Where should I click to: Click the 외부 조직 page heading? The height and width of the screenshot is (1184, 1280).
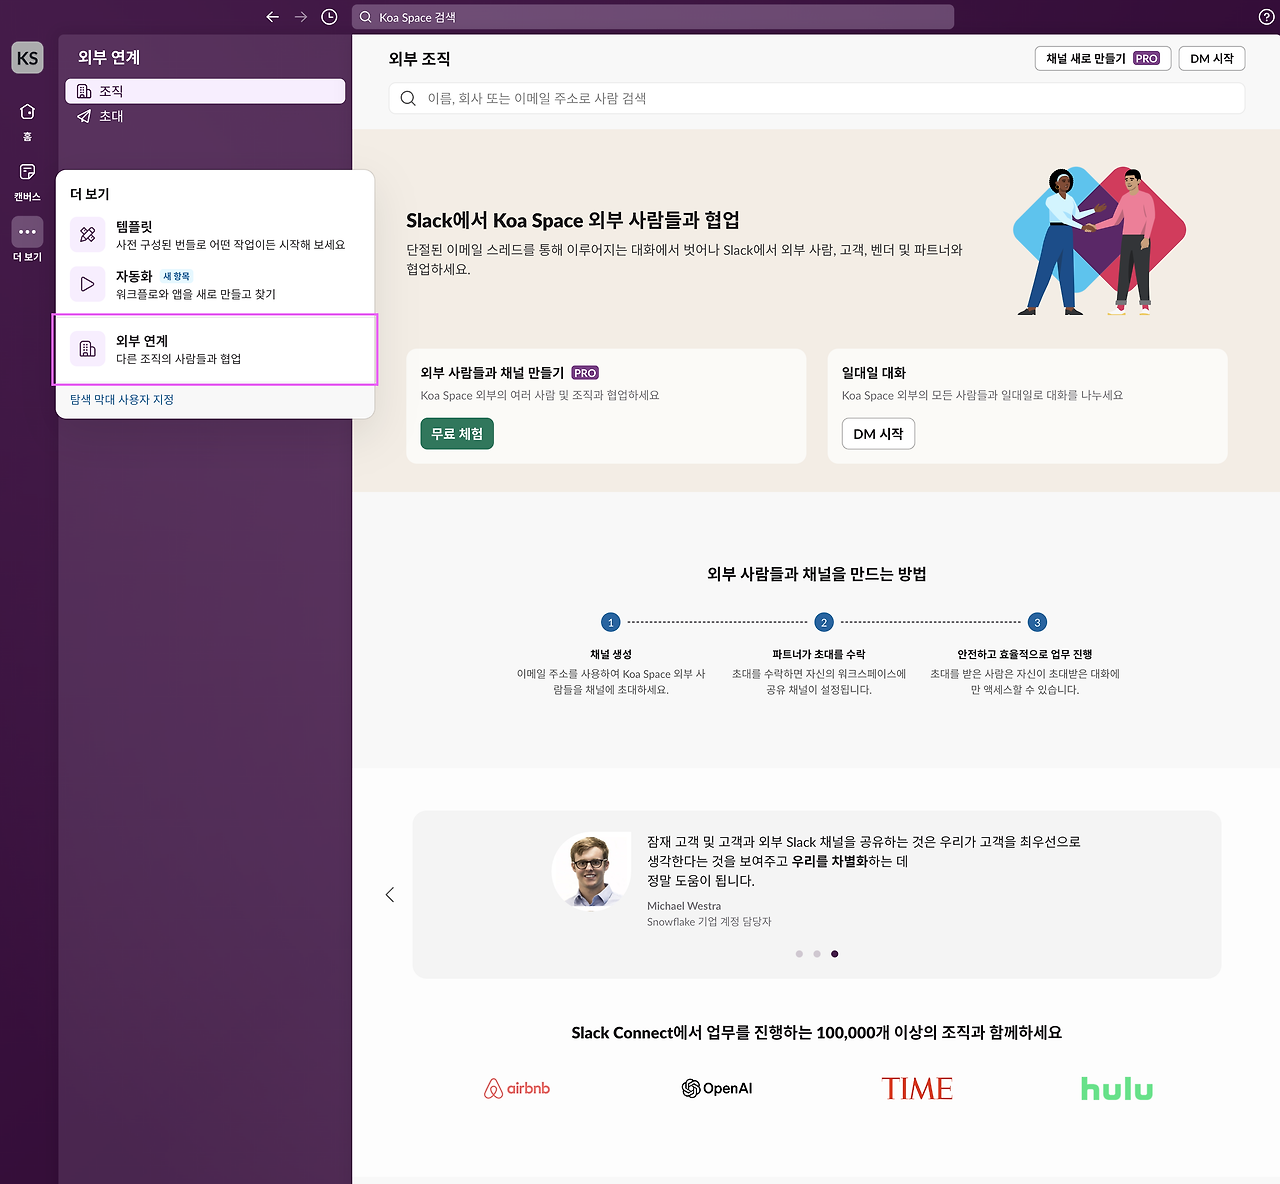419,59
